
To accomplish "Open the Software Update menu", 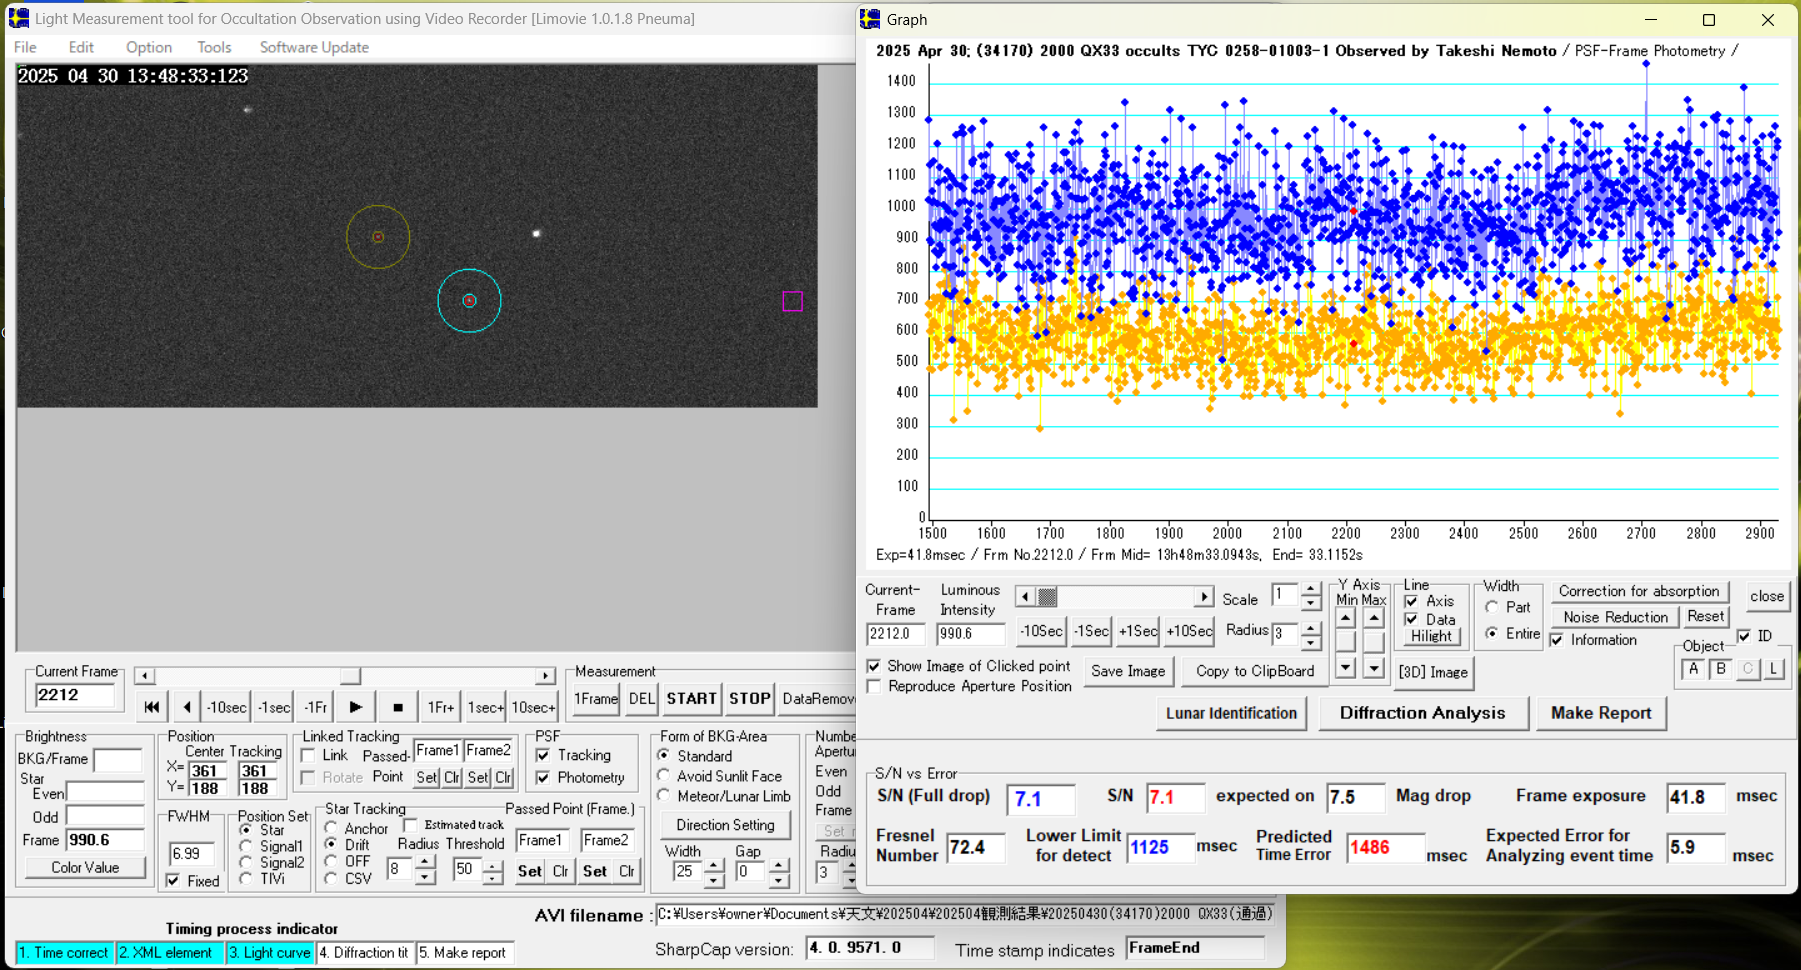I will (x=314, y=47).
